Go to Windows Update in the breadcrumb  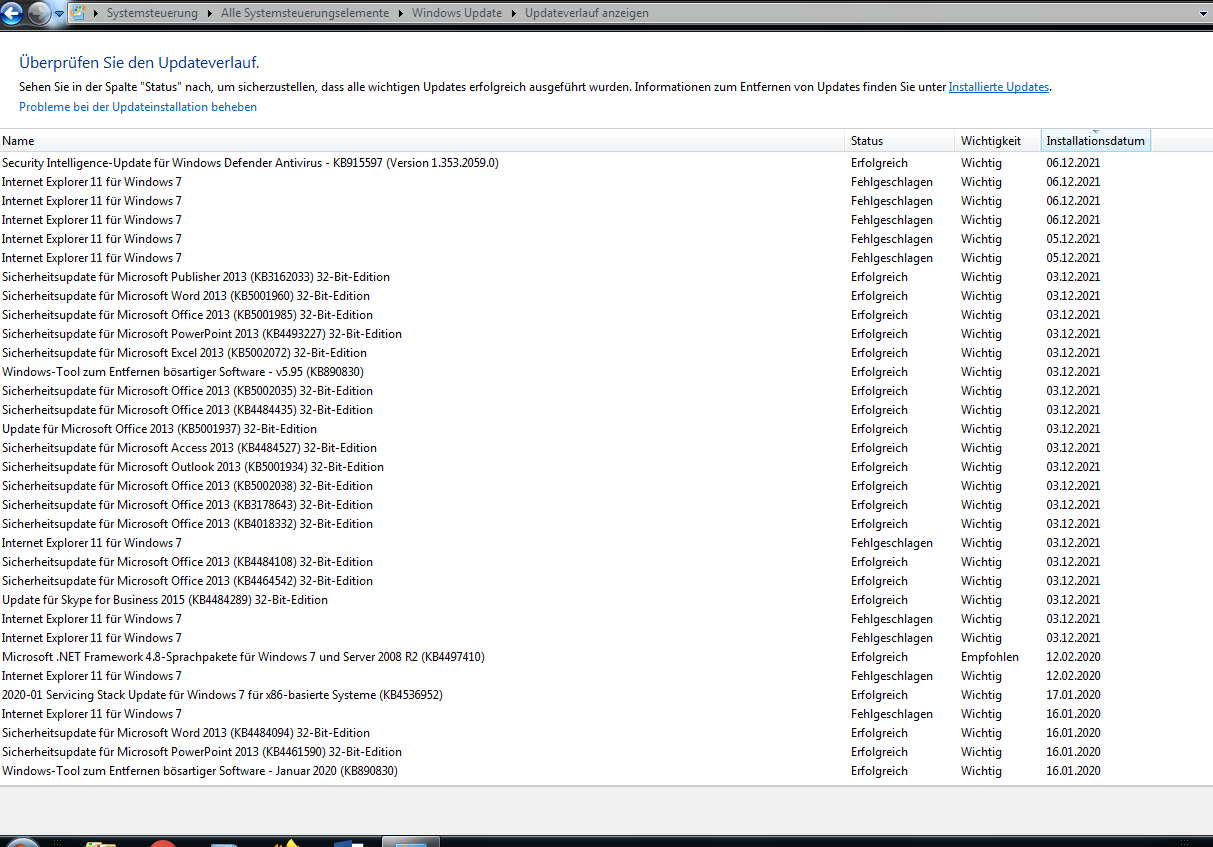459,13
